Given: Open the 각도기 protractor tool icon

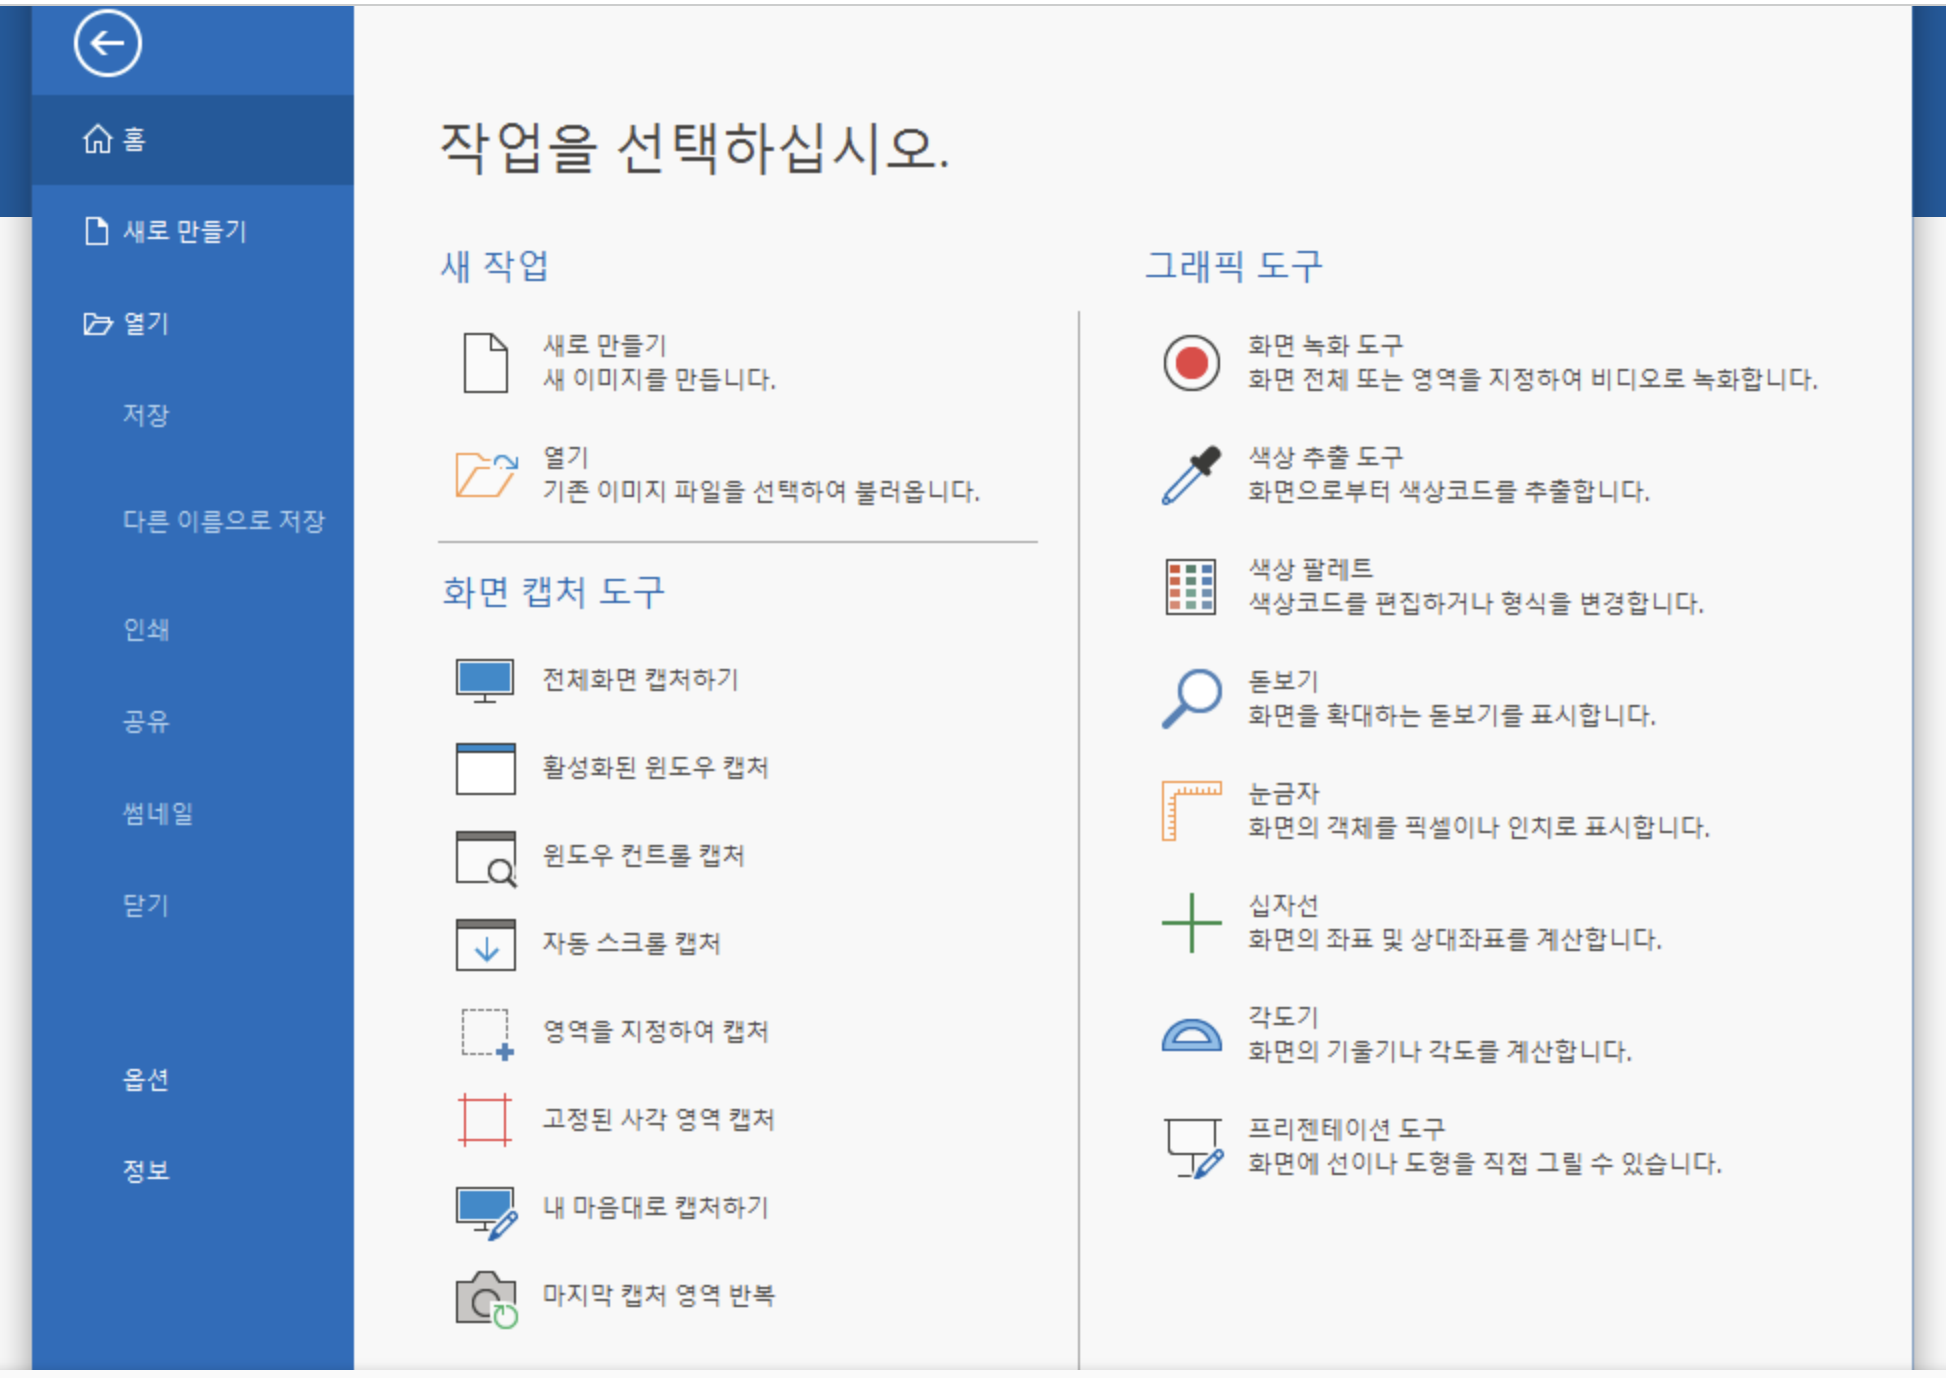Looking at the screenshot, I should [1191, 1032].
